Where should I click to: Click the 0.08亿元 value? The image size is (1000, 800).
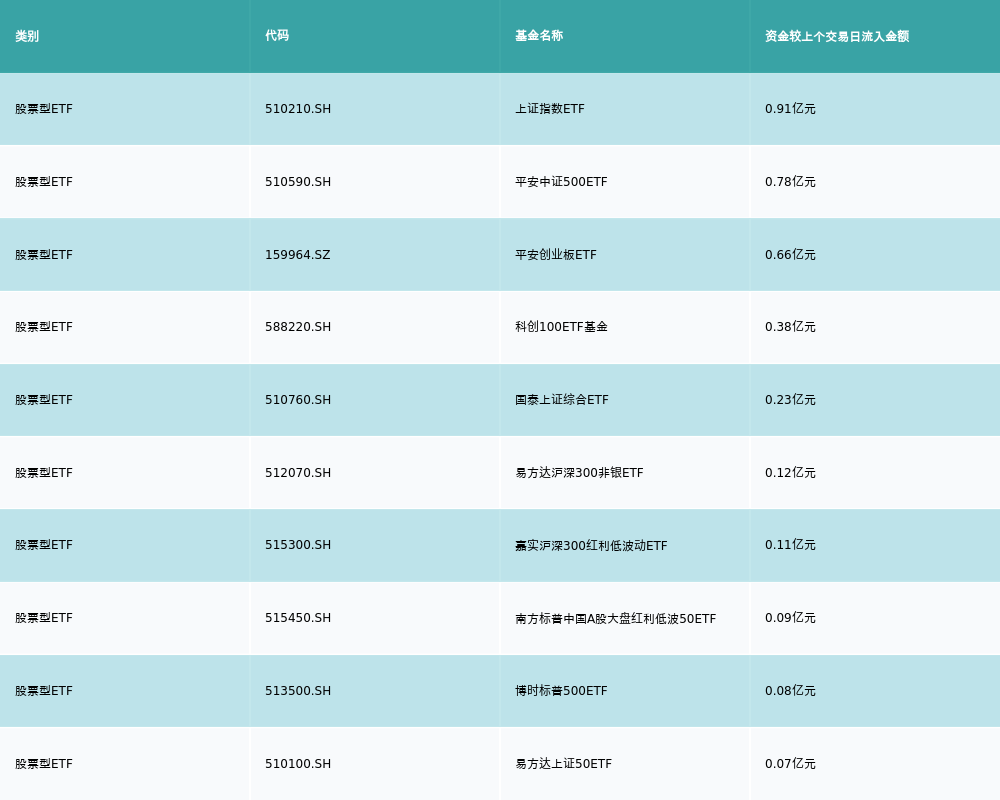coord(790,691)
